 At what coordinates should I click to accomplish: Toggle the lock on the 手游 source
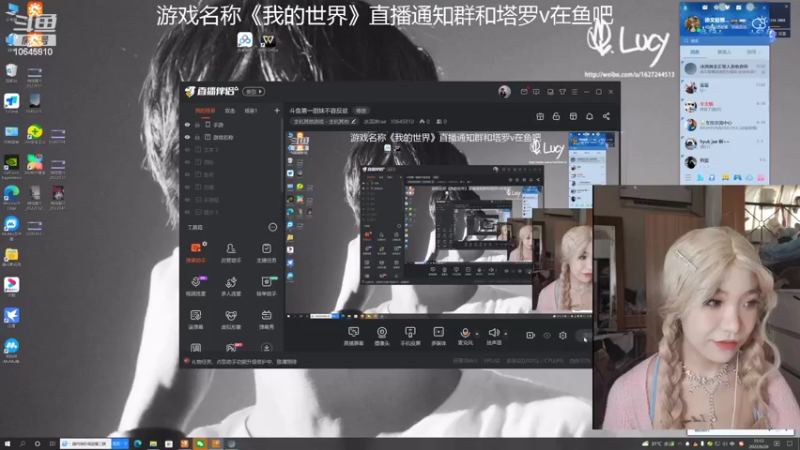(197, 124)
